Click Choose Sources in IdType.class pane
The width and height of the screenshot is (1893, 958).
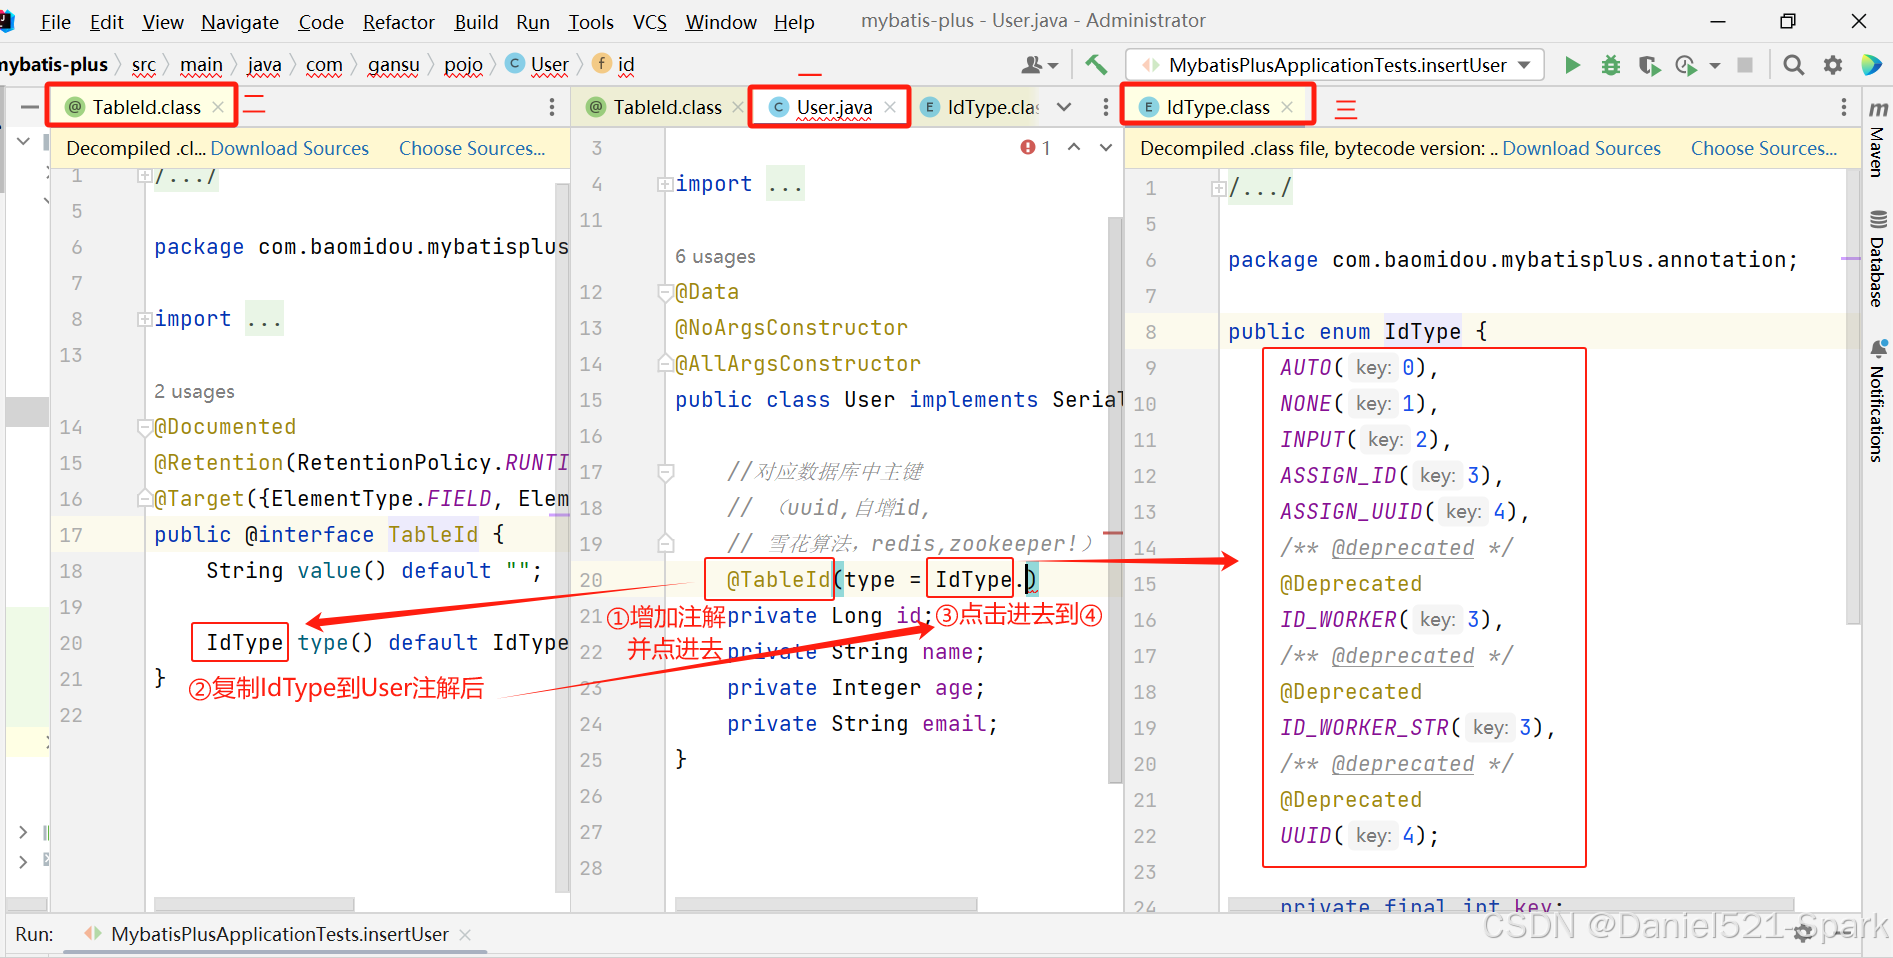[1764, 148]
